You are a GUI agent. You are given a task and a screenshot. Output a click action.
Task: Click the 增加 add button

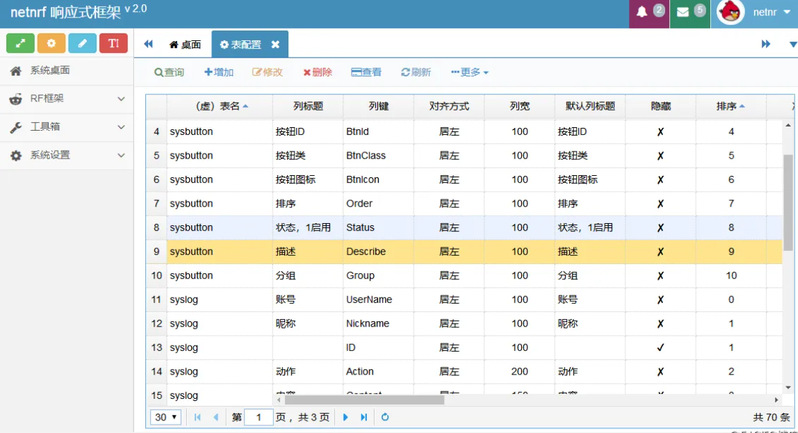pos(218,72)
